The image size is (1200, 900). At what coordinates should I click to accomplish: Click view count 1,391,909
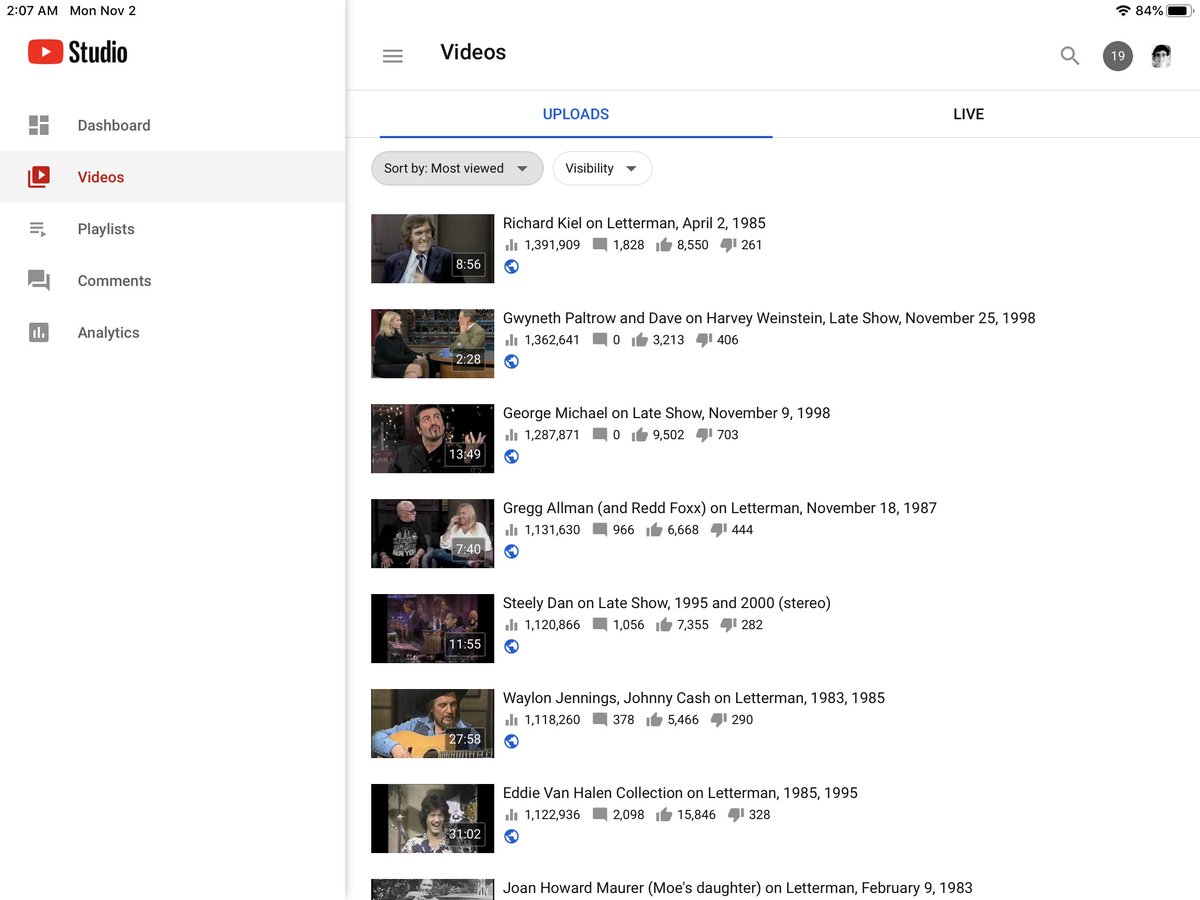pos(552,245)
